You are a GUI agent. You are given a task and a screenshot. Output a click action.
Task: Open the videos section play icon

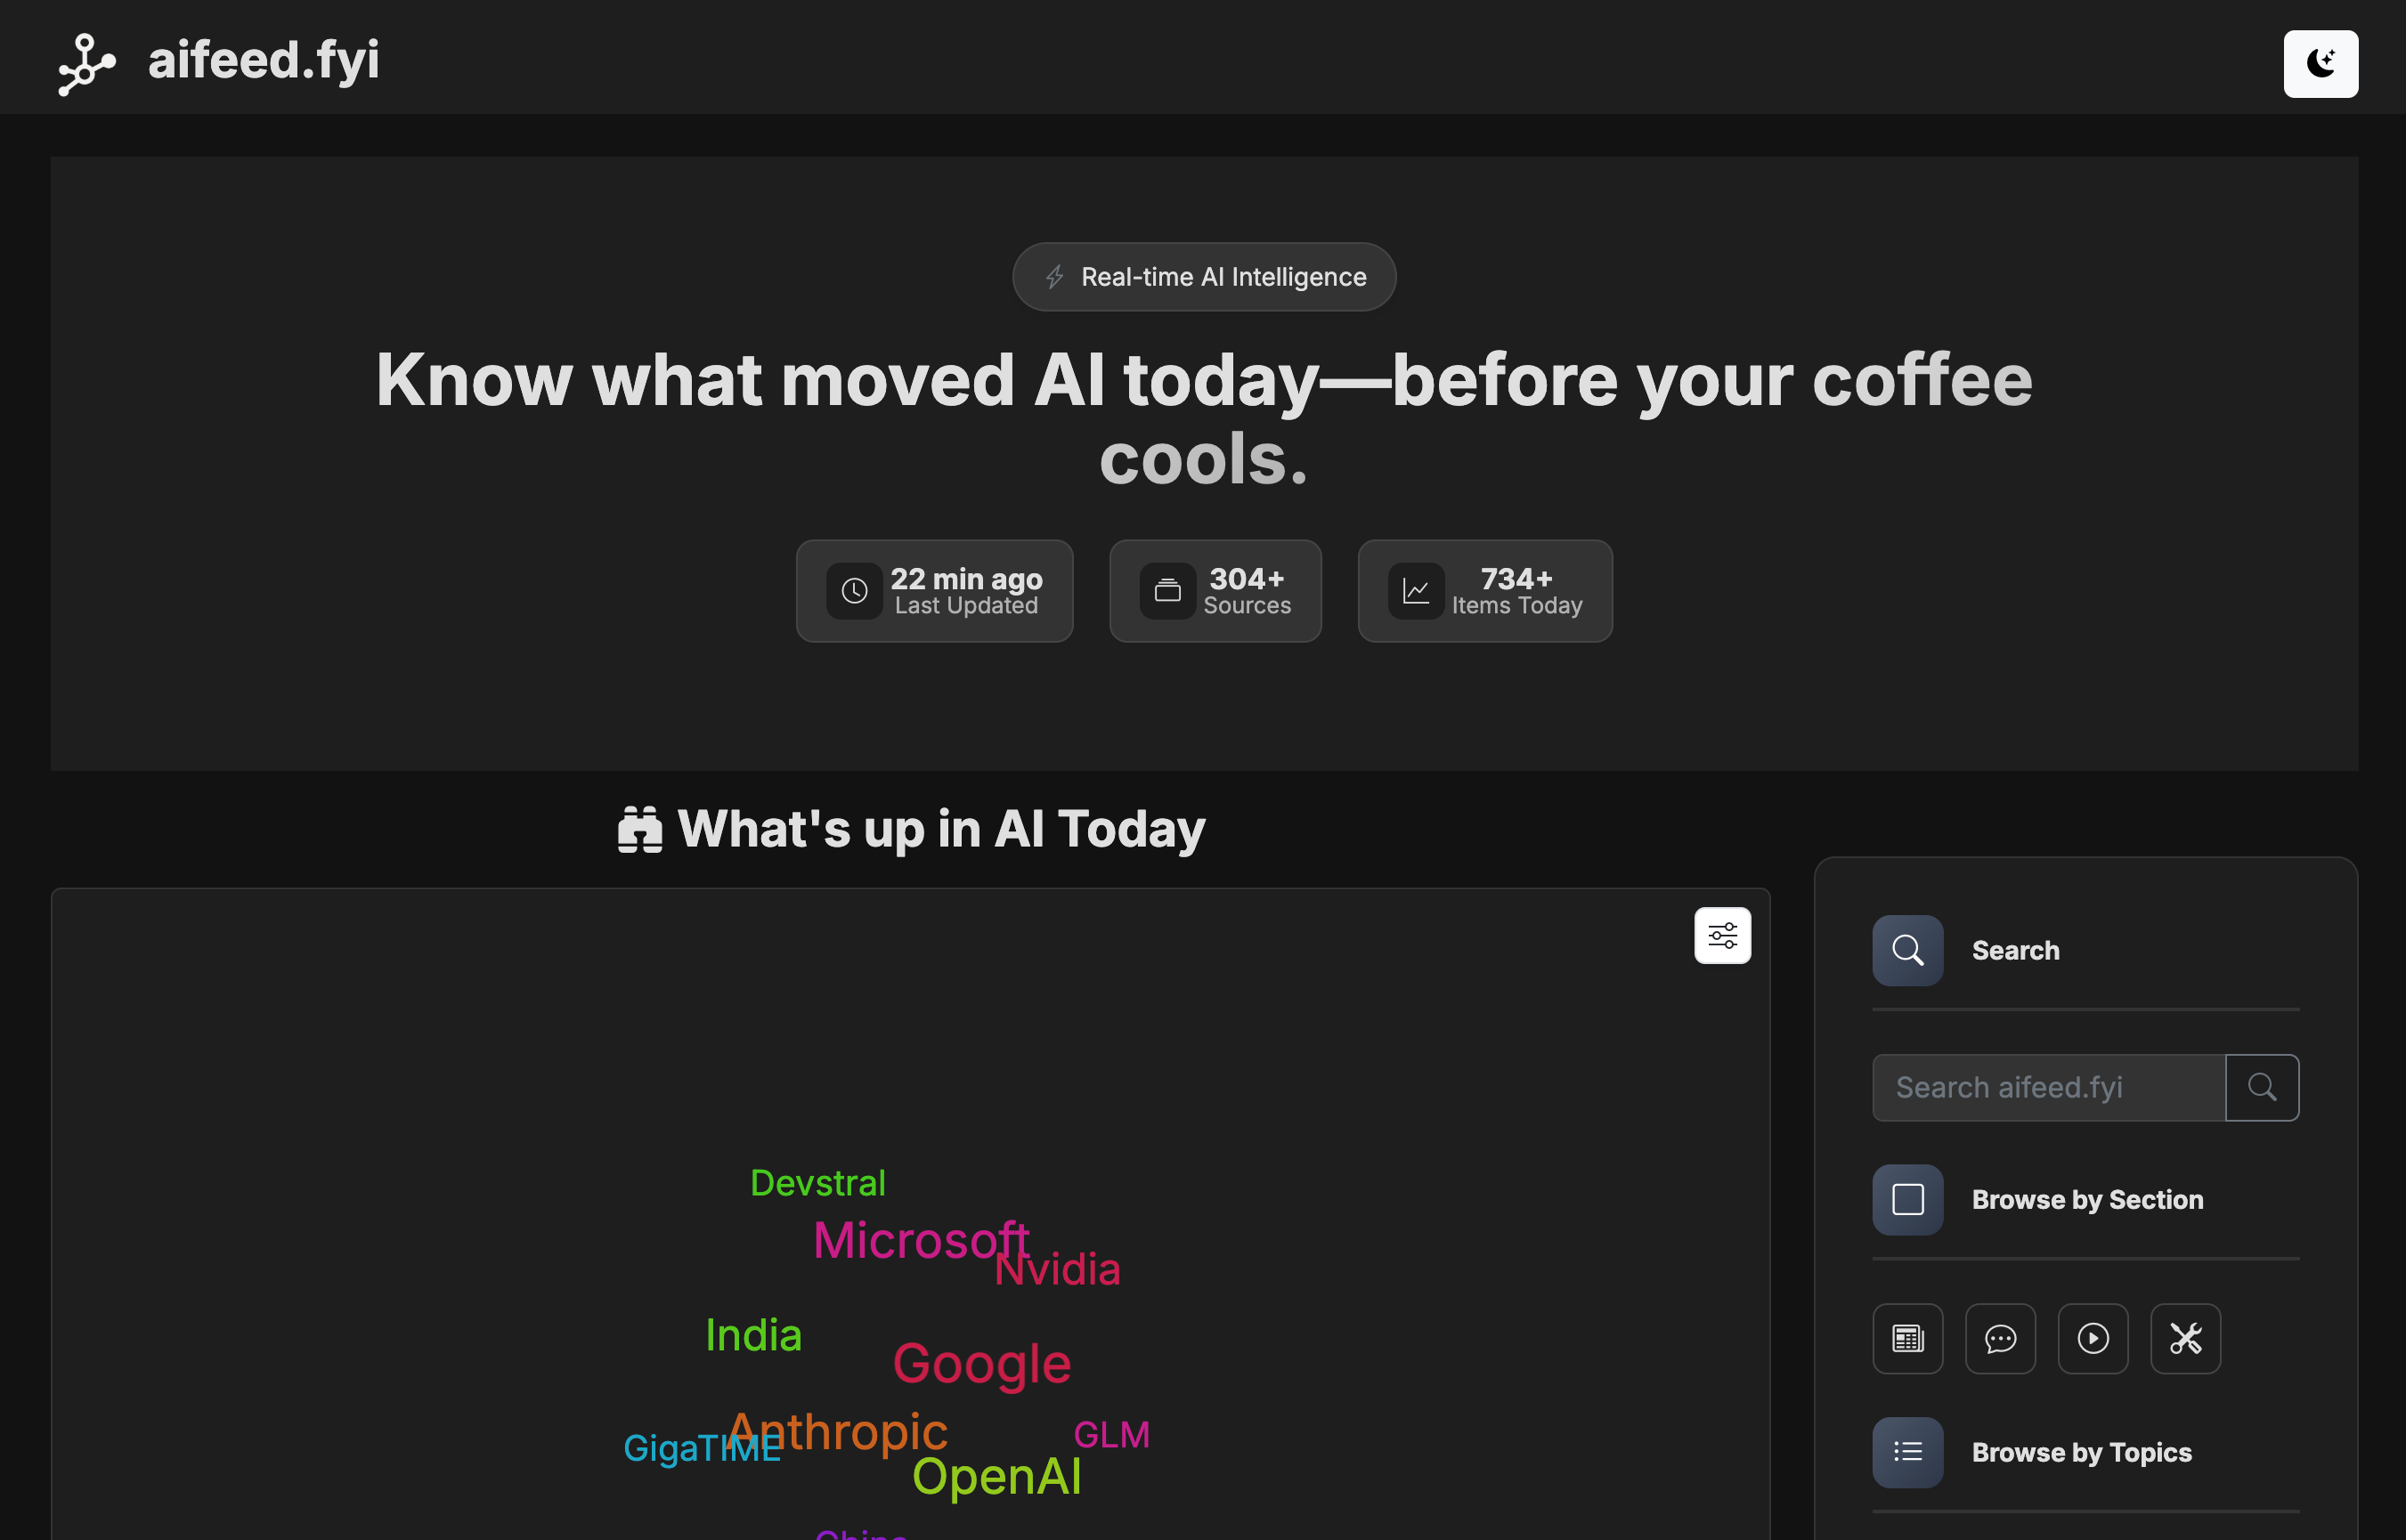(x=2092, y=1338)
